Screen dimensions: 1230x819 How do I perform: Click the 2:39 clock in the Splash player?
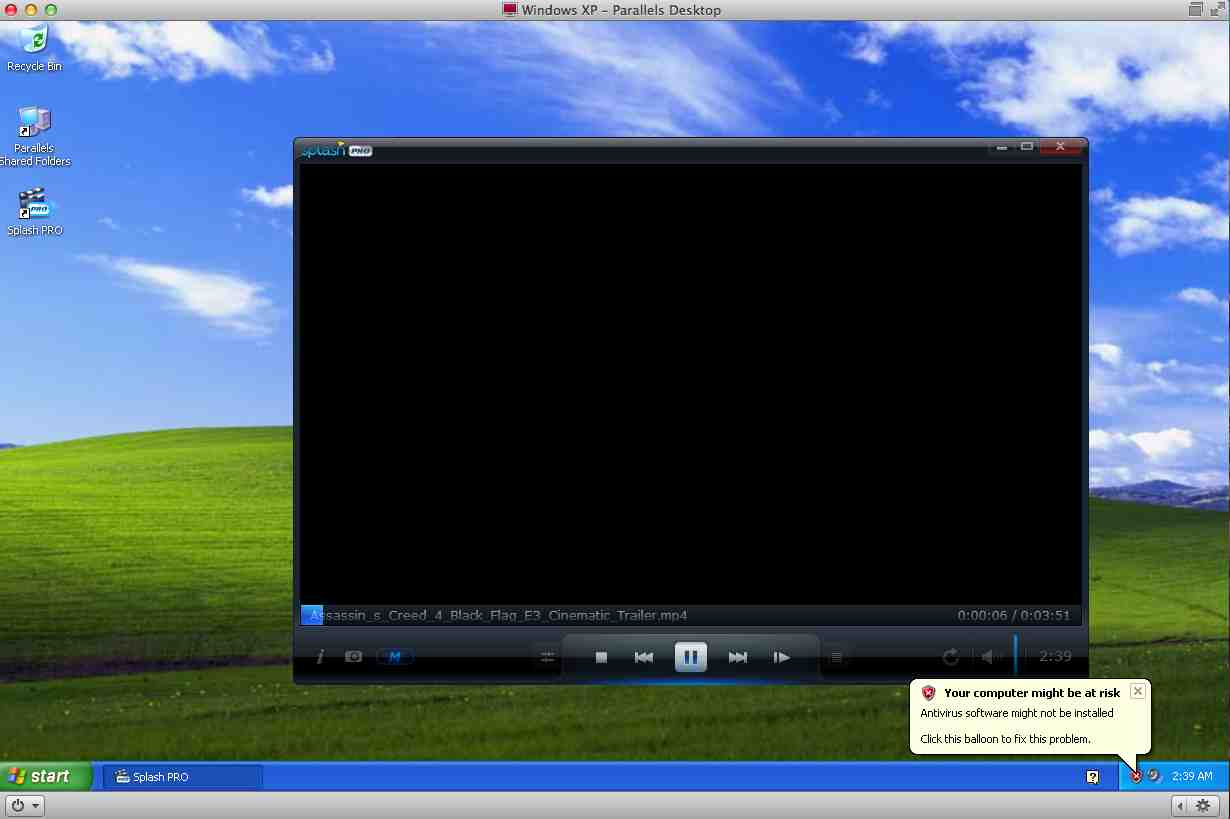pos(1055,657)
